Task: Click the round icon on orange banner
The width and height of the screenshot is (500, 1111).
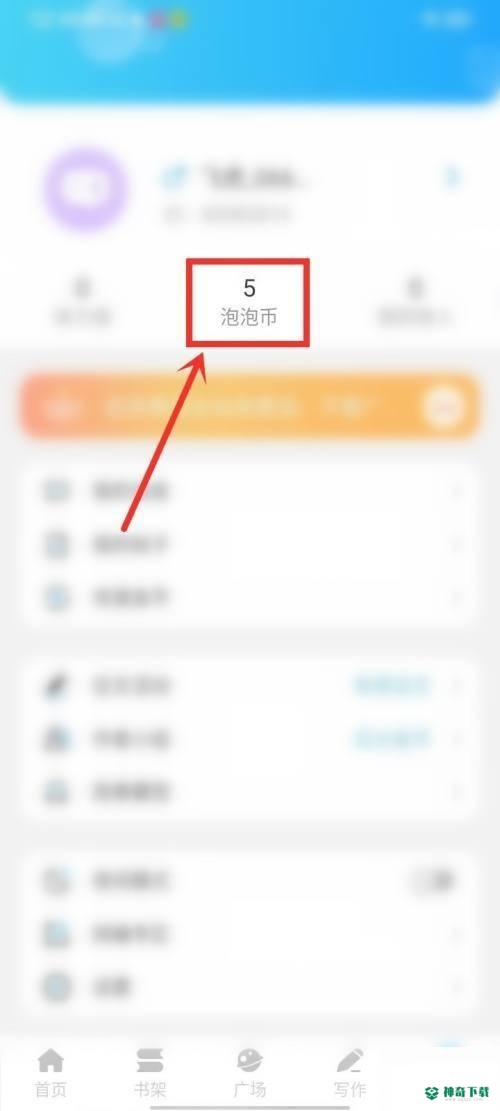Action: pos(443,407)
